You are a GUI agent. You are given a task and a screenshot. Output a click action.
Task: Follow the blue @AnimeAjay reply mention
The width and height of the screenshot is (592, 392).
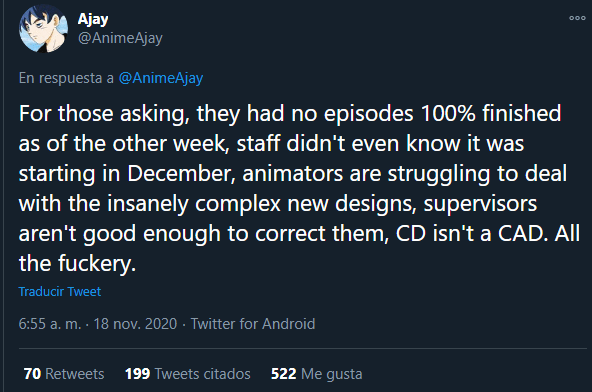pyautogui.click(x=161, y=78)
